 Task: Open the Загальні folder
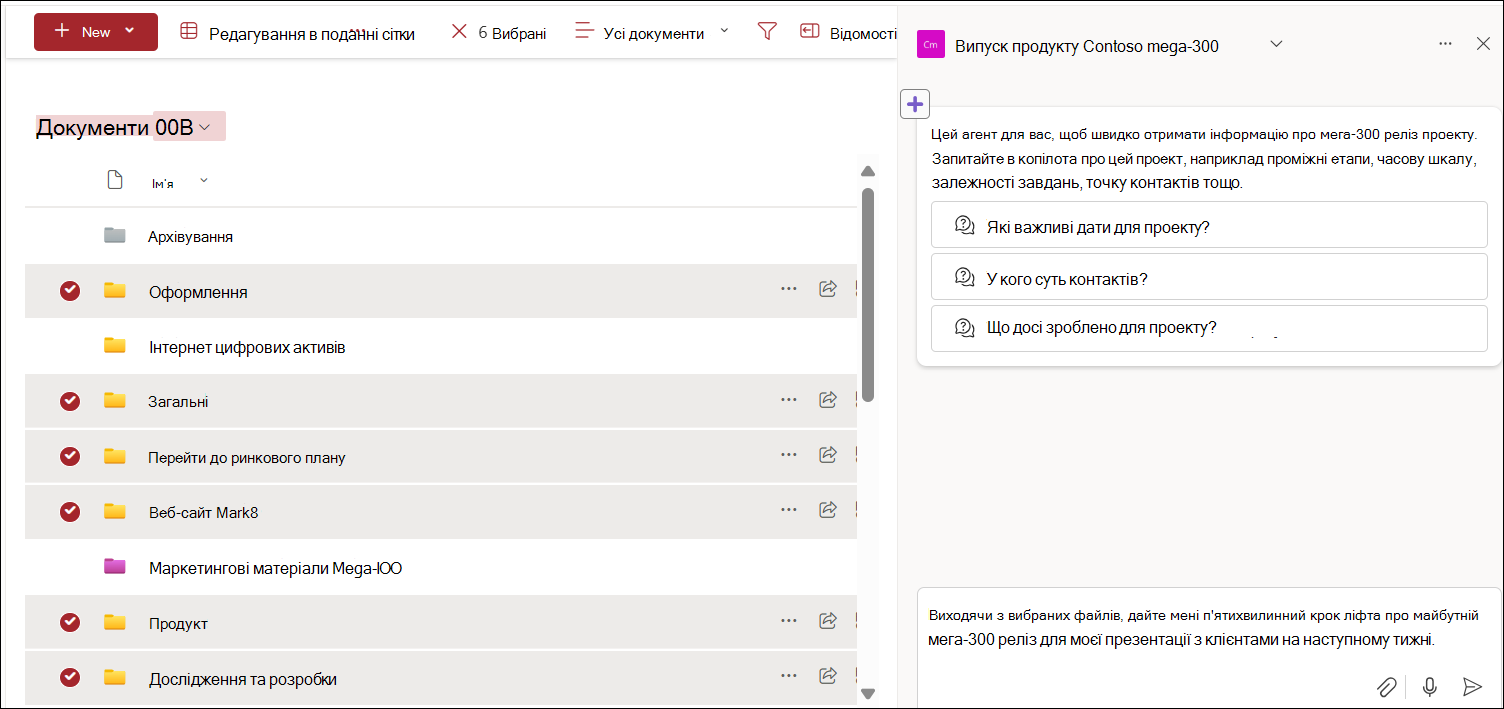tap(178, 402)
